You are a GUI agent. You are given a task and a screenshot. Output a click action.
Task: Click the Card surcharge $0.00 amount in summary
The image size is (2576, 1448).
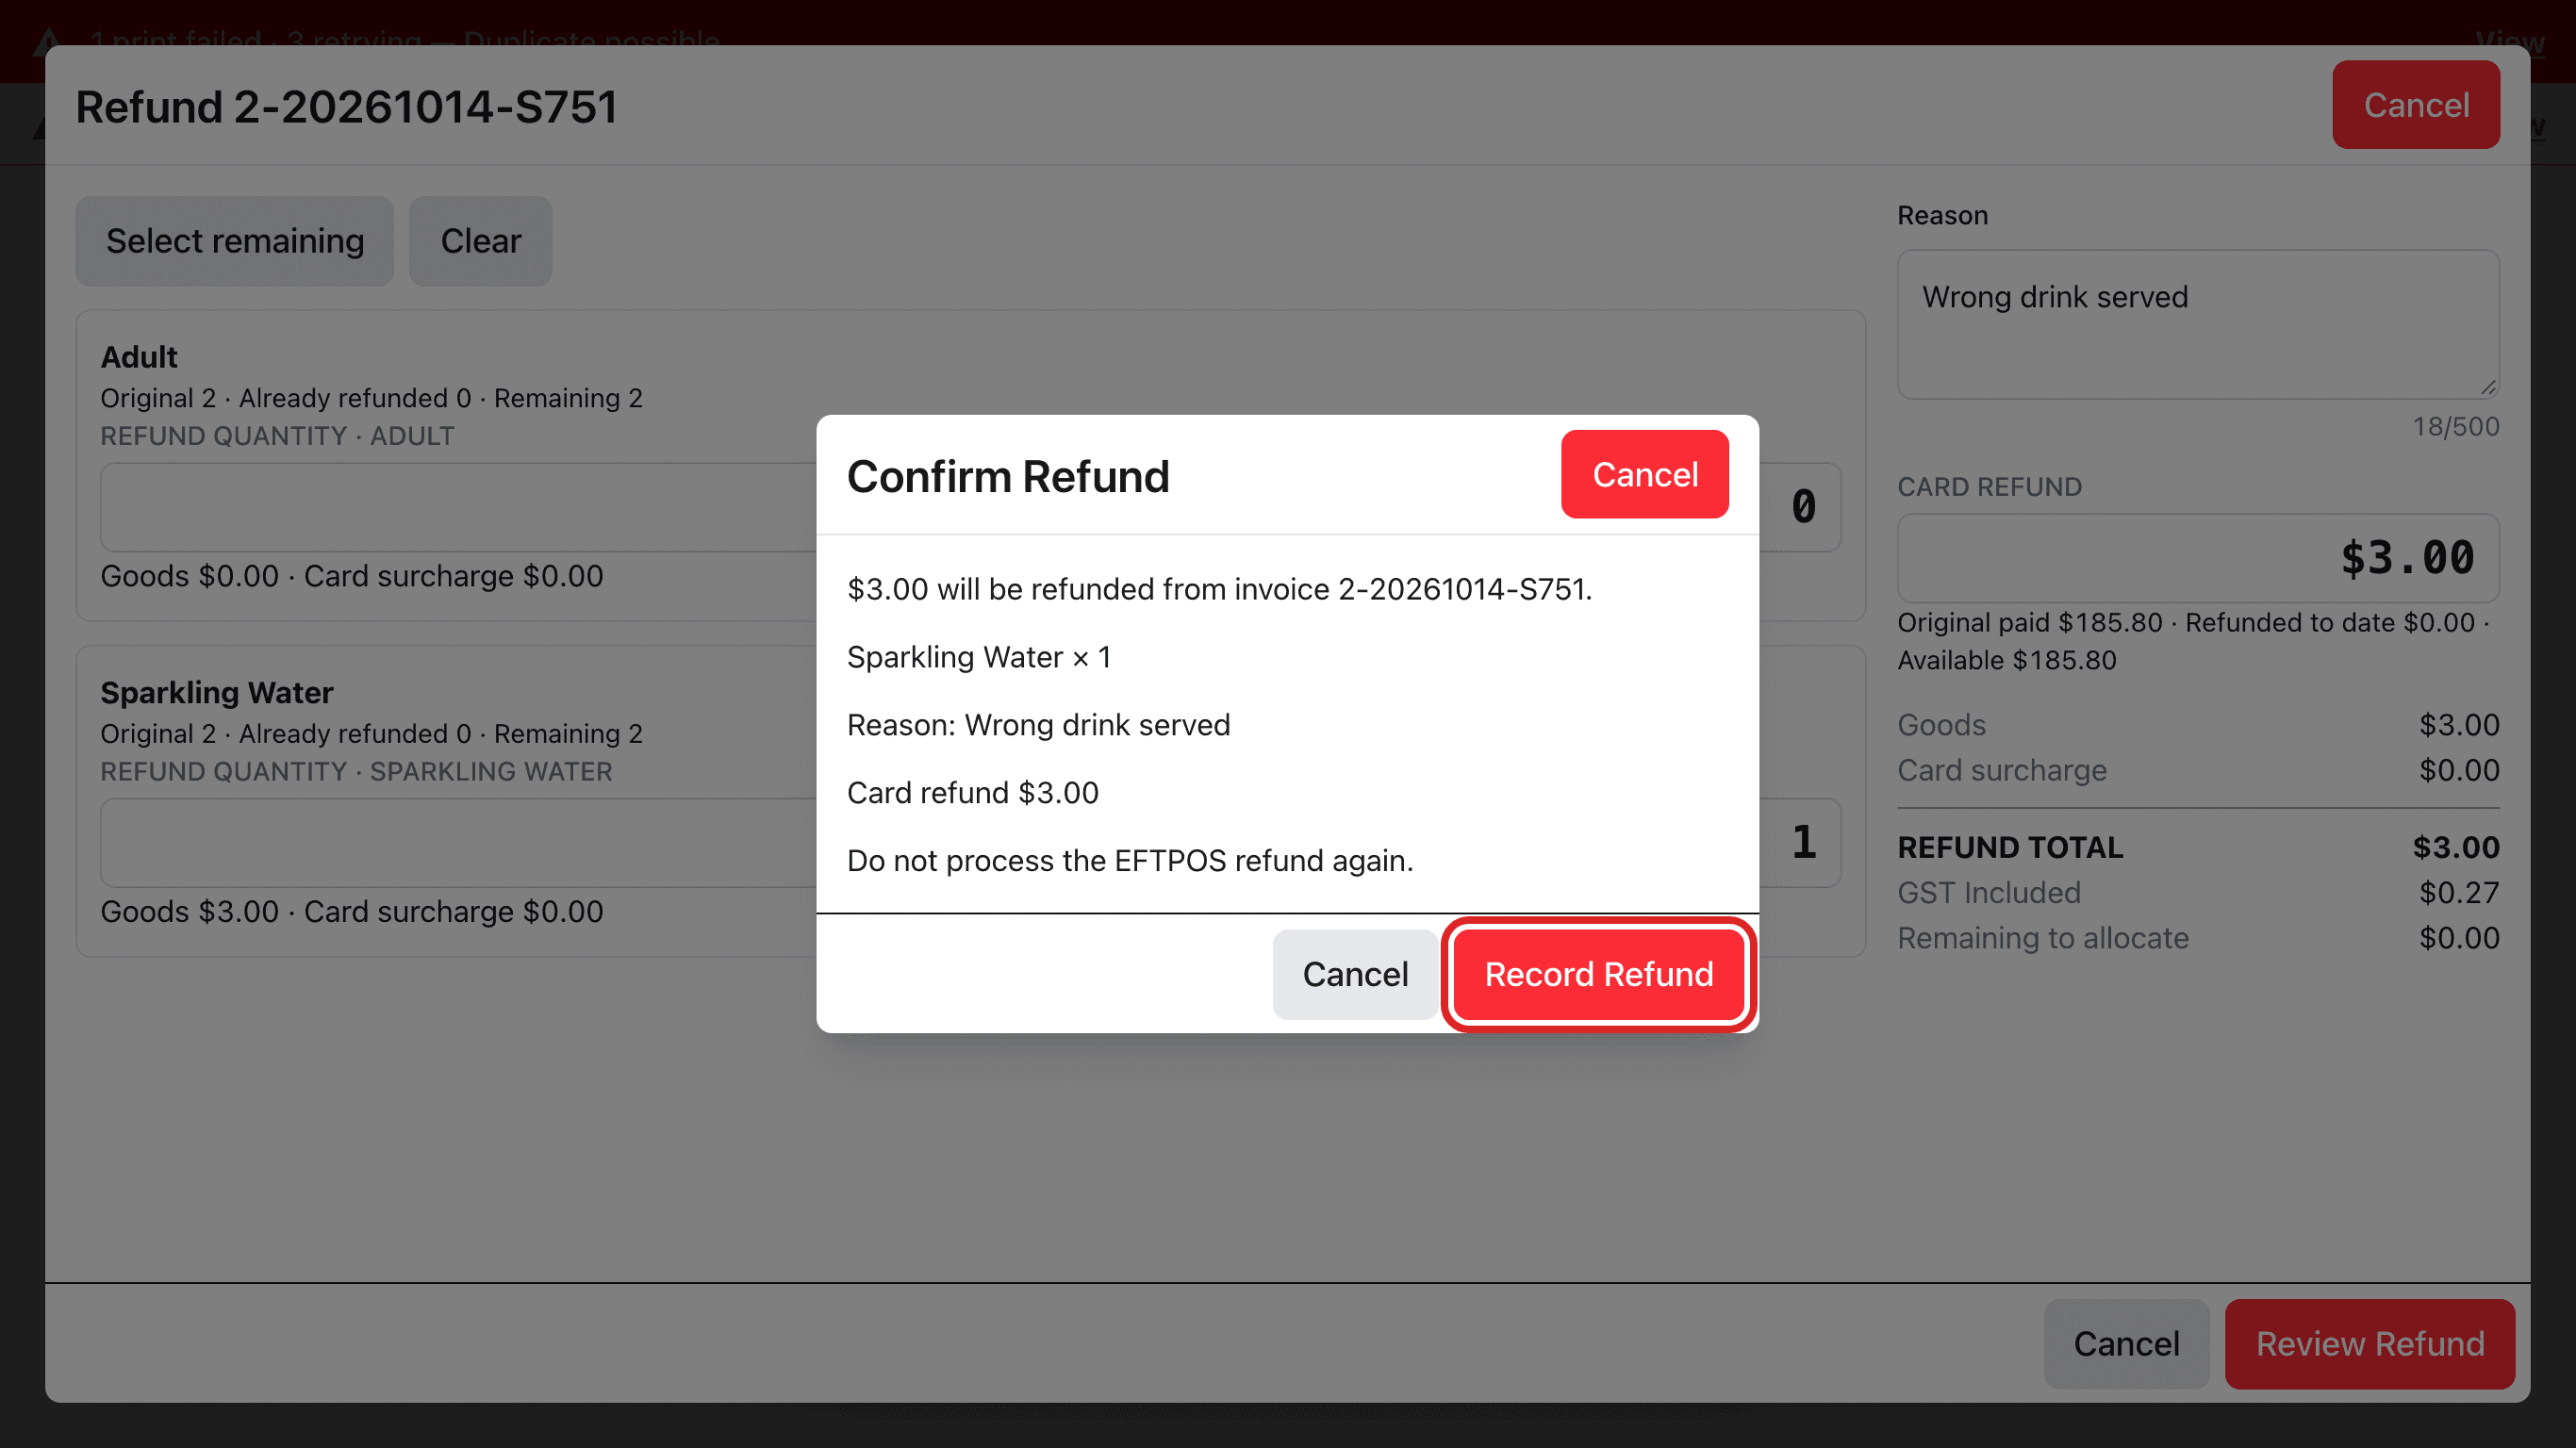[2458, 770]
